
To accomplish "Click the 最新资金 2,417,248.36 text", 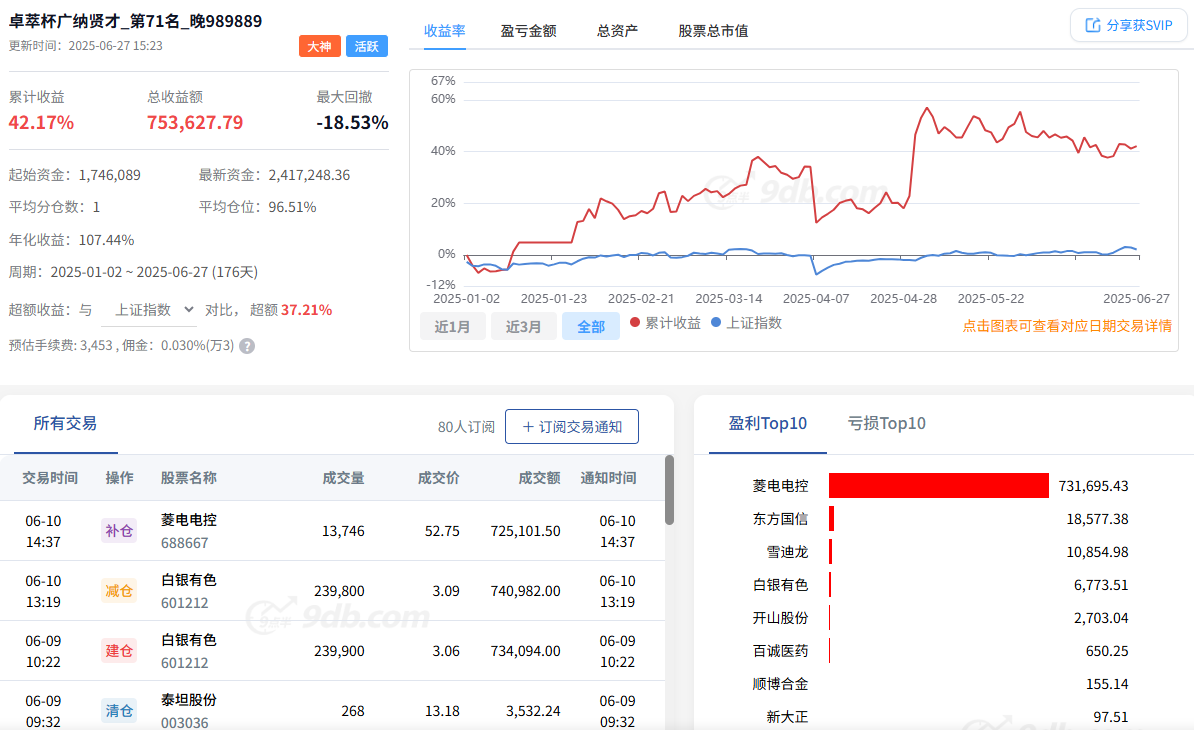I will tap(274, 175).
